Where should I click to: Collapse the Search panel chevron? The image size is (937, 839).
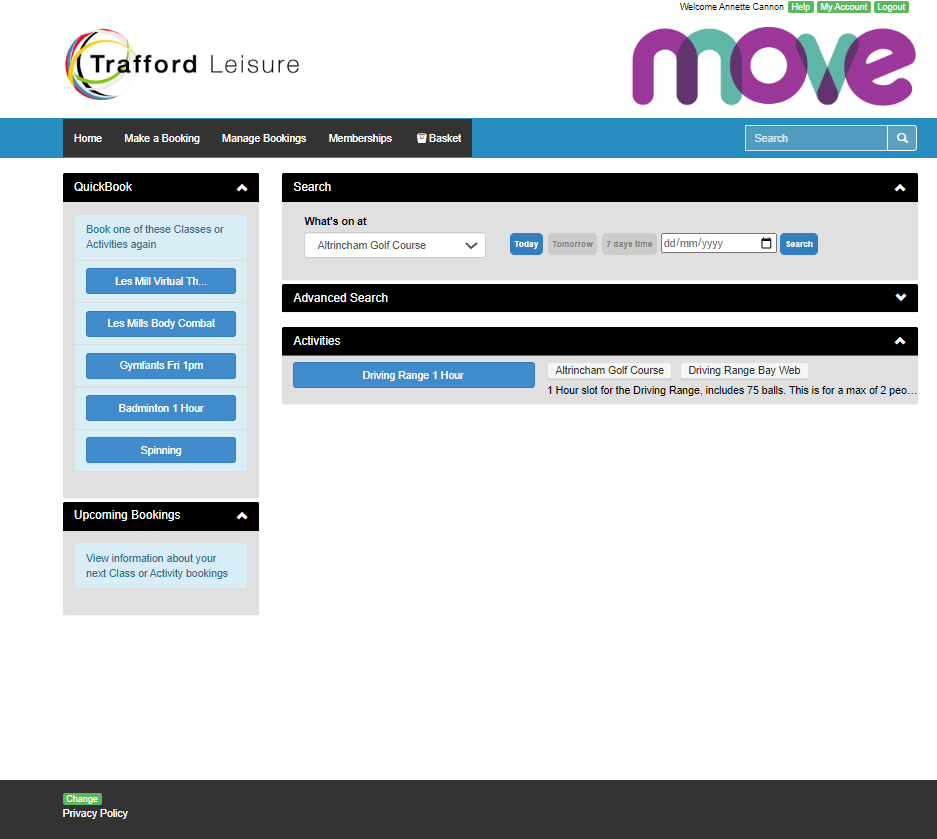[x=900, y=188]
